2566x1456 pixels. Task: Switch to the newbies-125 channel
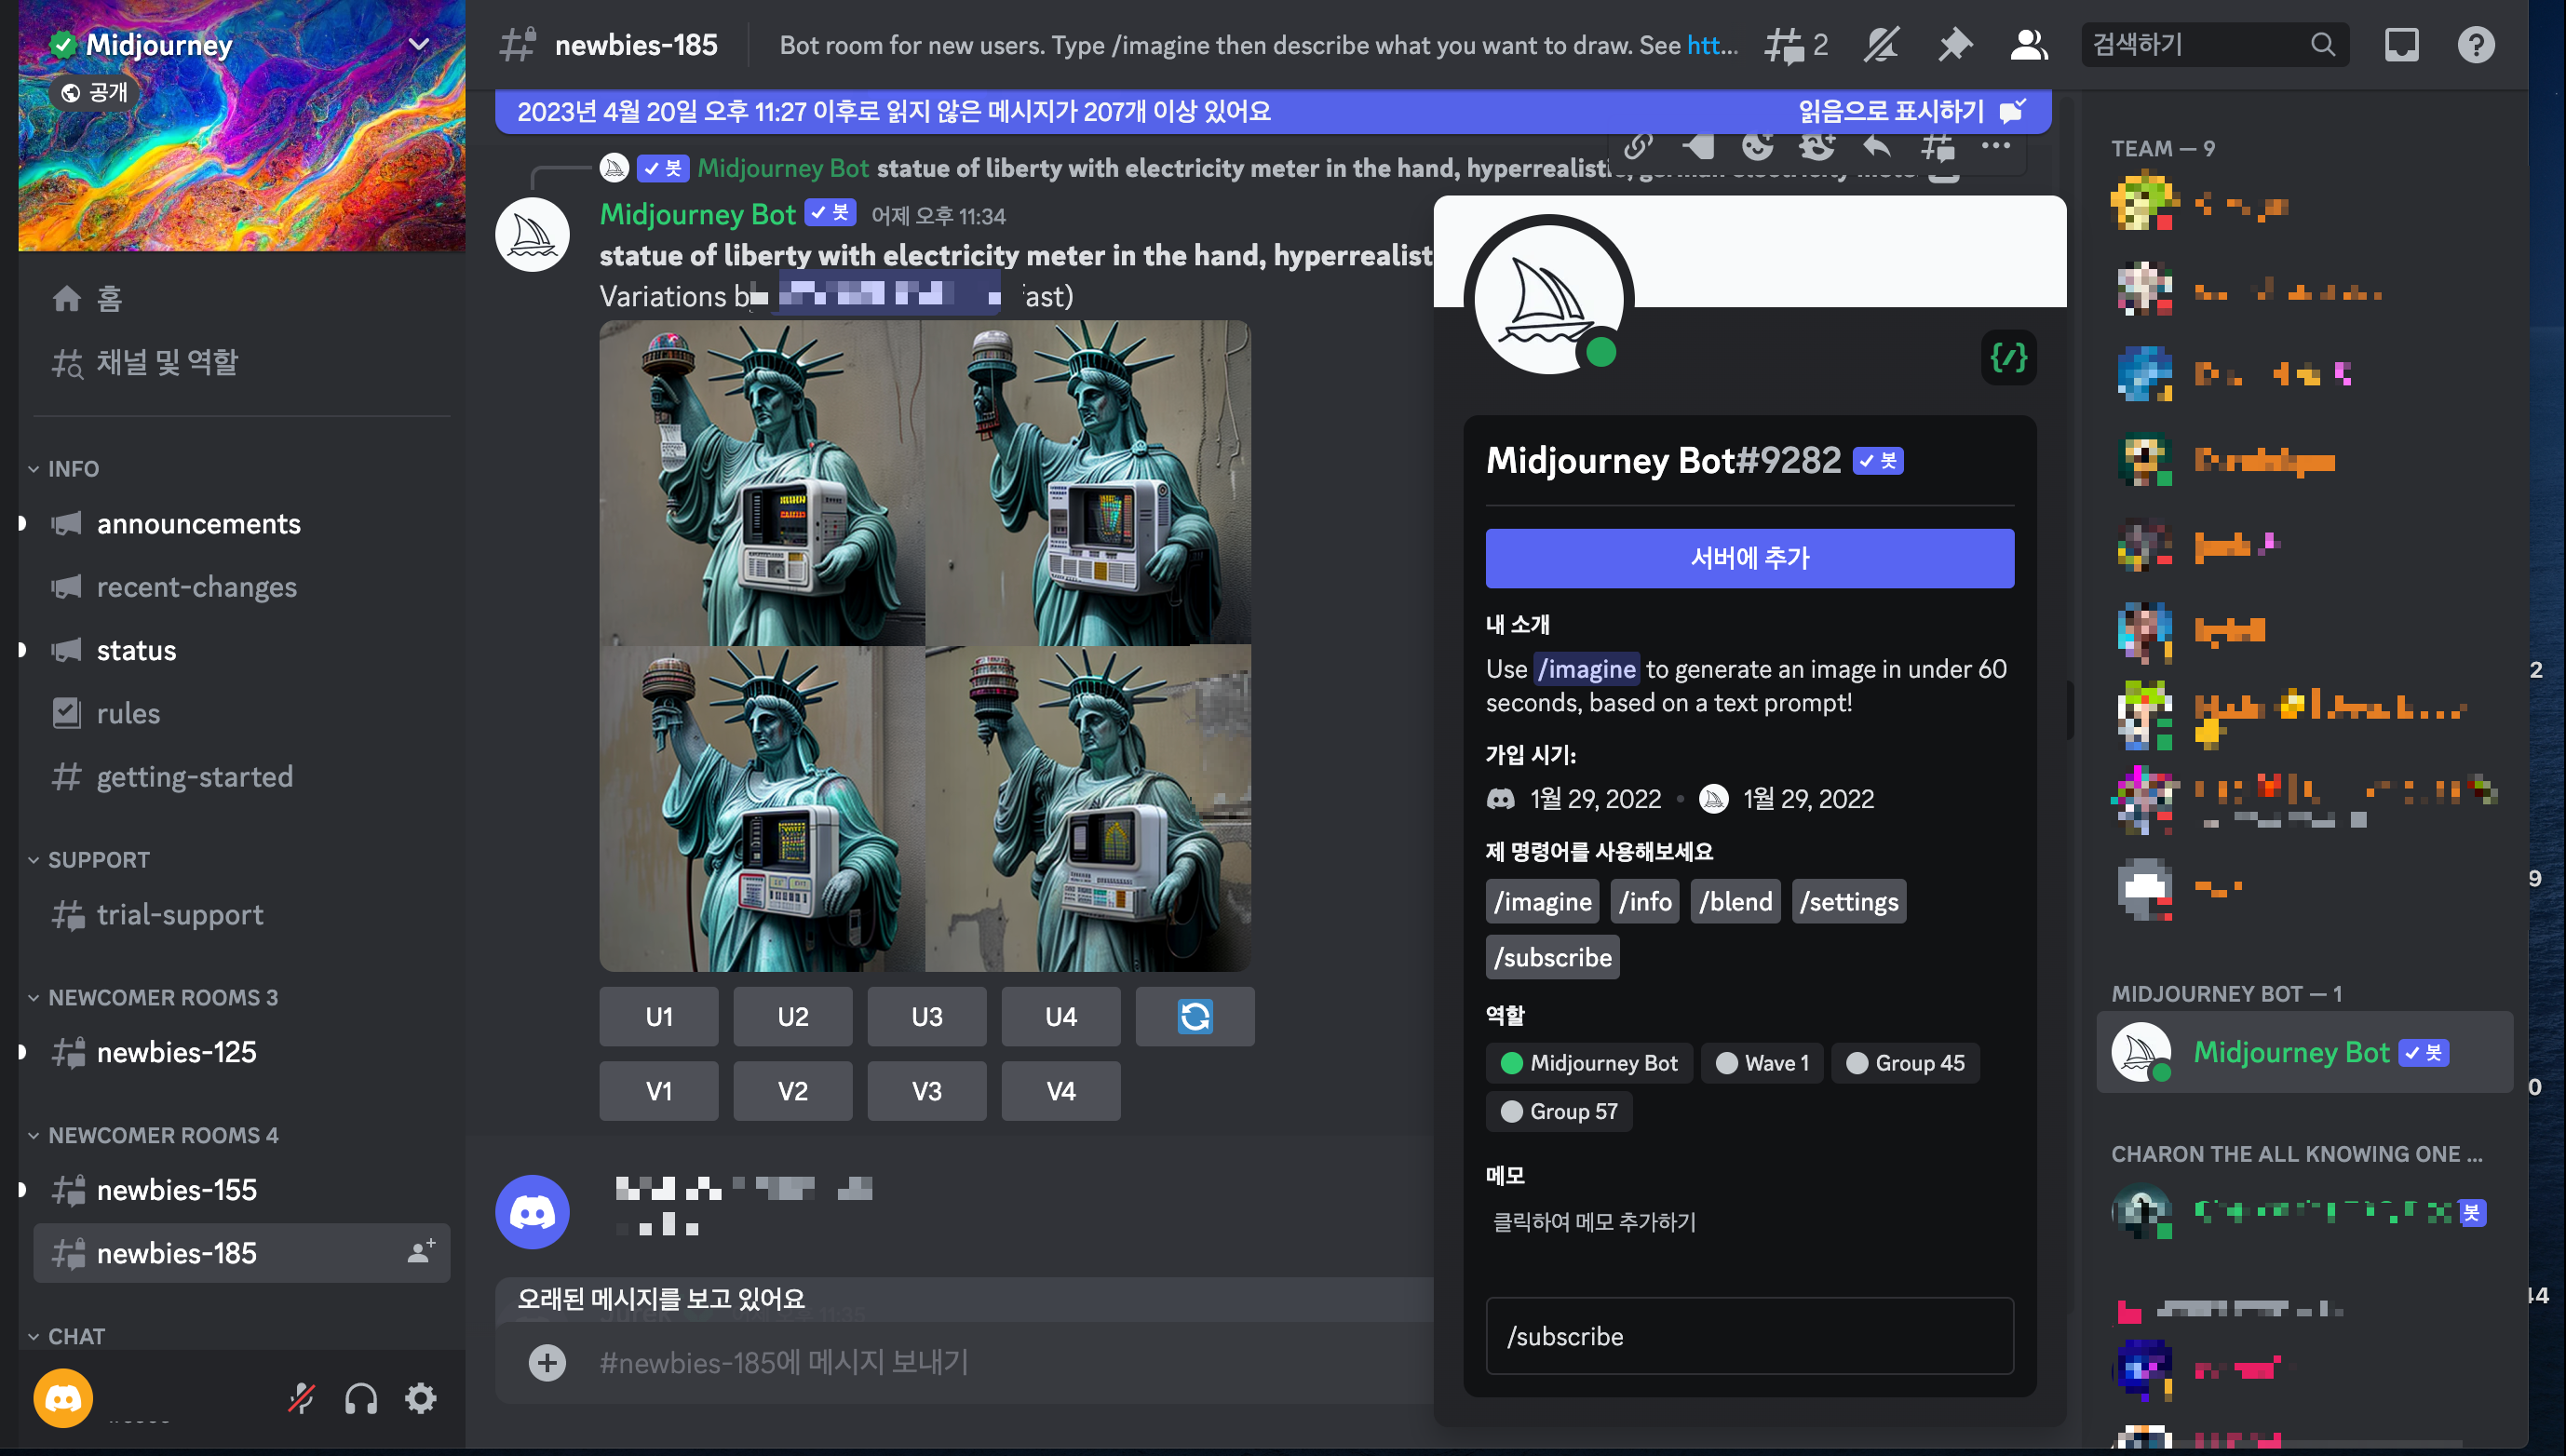coord(176,1051)
